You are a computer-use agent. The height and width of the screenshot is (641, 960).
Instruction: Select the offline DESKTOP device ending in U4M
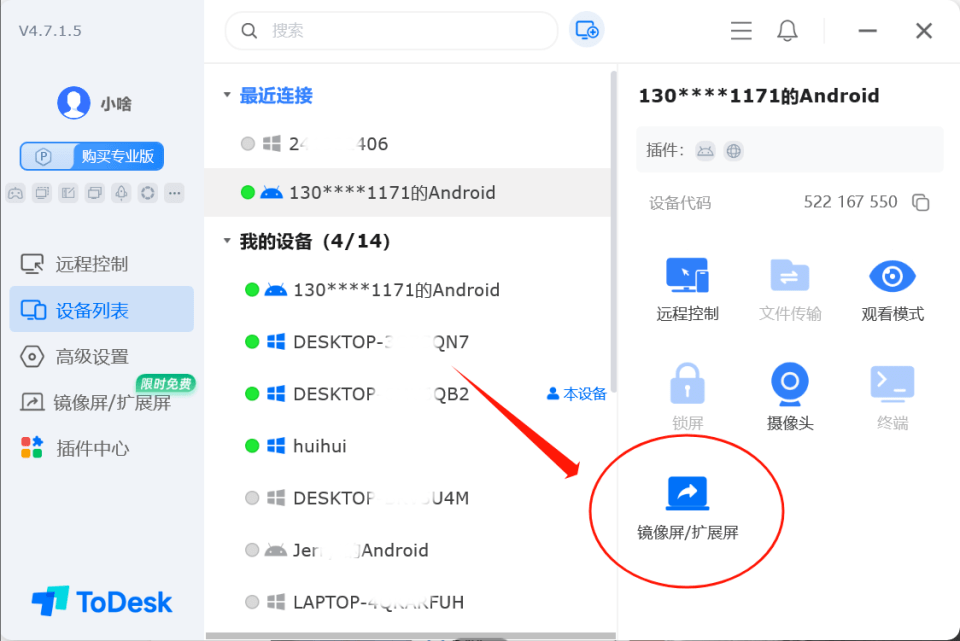(x=408, y=498)
